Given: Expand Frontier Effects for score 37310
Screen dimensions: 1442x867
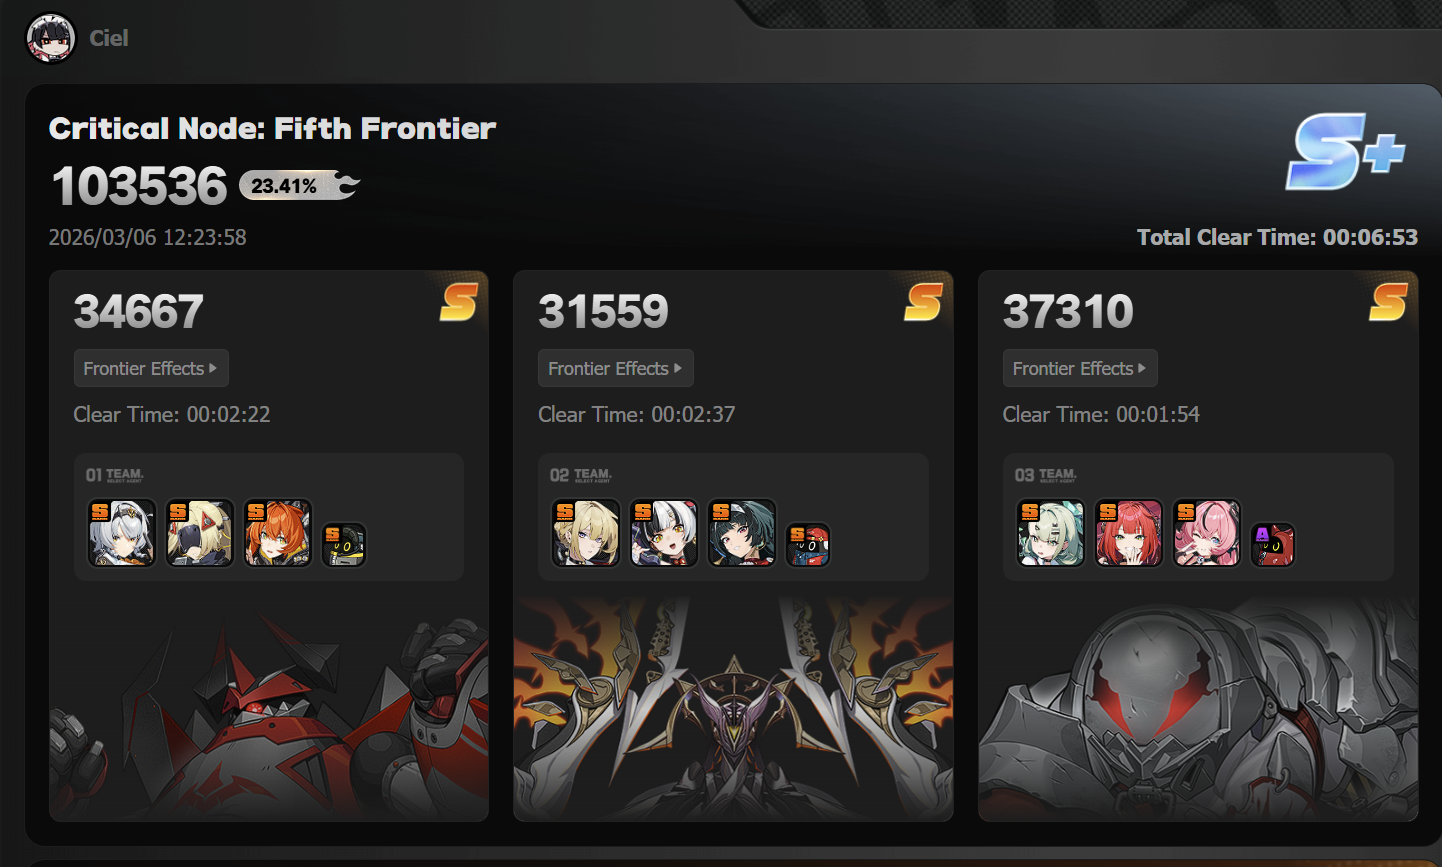Looking at the screenshot, I should pyautogui.click(x=1080, y=368).
